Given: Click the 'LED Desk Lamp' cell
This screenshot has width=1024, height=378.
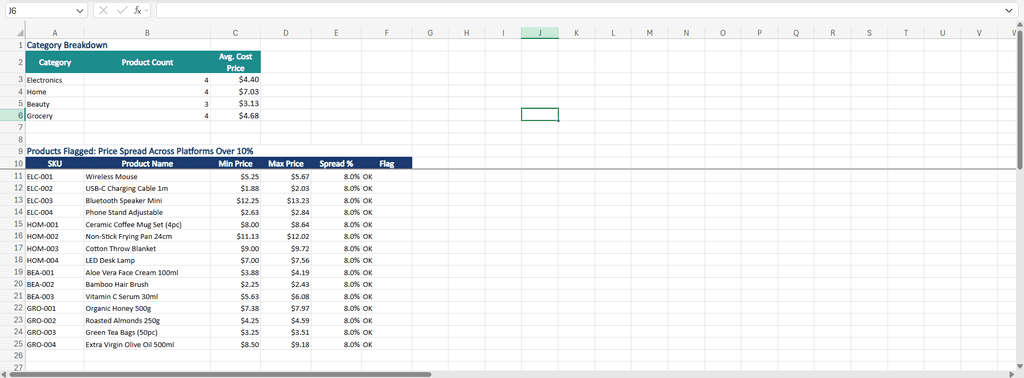Looking at the screenshot, I should click(147, 260).
